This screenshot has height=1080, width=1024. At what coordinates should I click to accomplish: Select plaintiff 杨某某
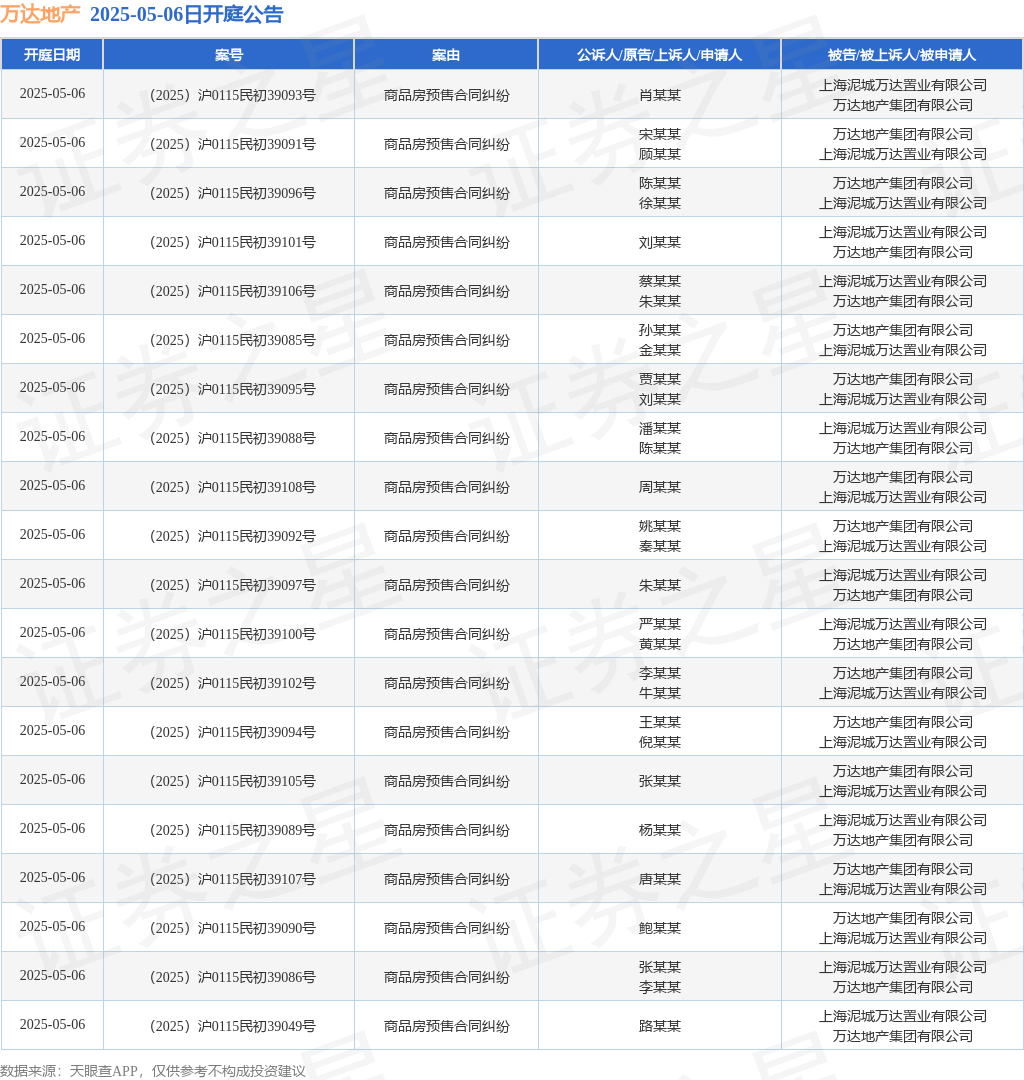click(660, 829)
